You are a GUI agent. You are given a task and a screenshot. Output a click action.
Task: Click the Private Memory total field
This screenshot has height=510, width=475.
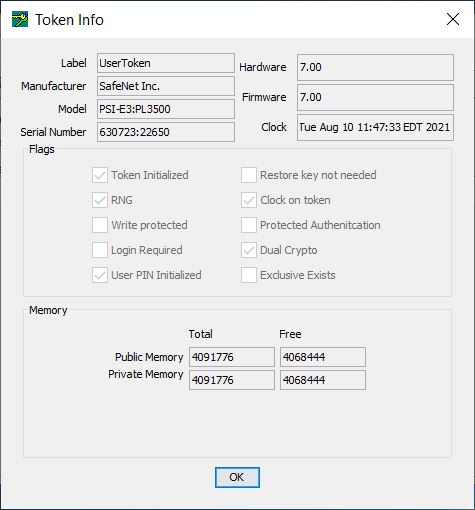click(232, 380)
